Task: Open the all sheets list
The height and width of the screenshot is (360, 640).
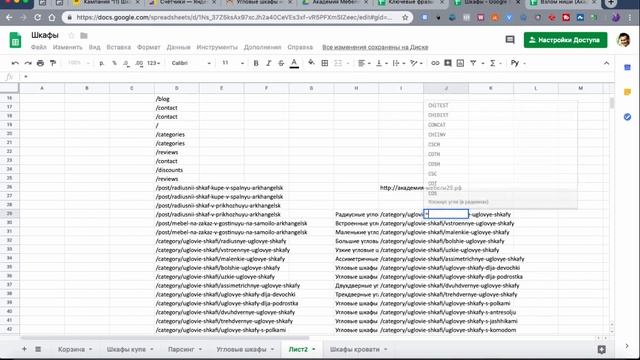Action: click(x=38, y=349)
